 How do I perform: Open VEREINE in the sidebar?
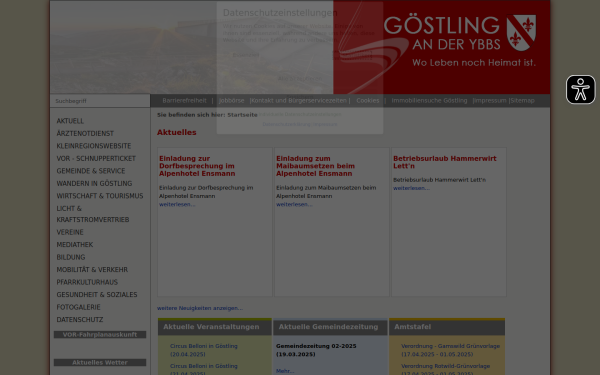click(70, 232)
